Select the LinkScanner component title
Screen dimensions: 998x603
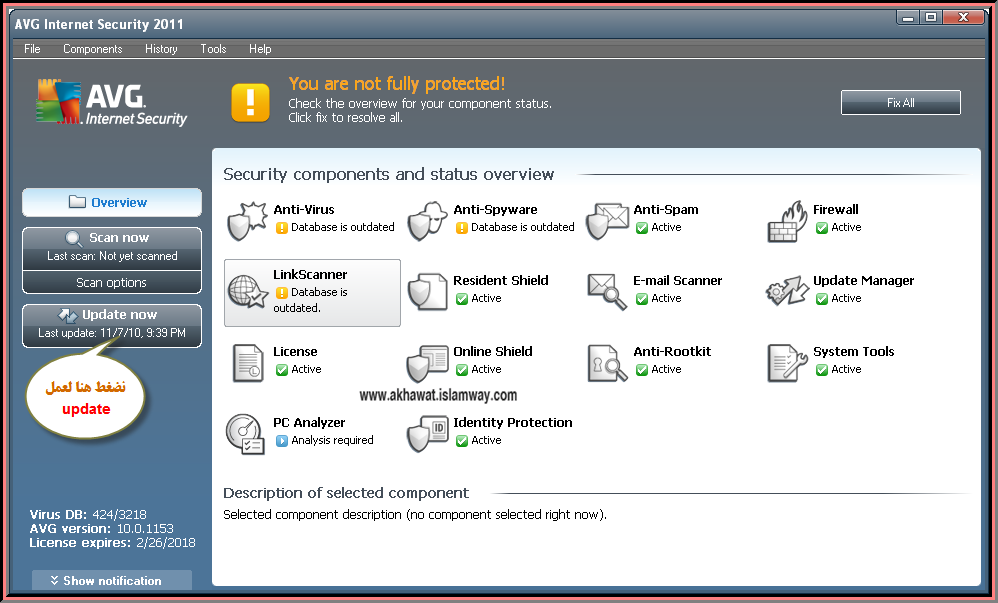(x=310, y=274)
